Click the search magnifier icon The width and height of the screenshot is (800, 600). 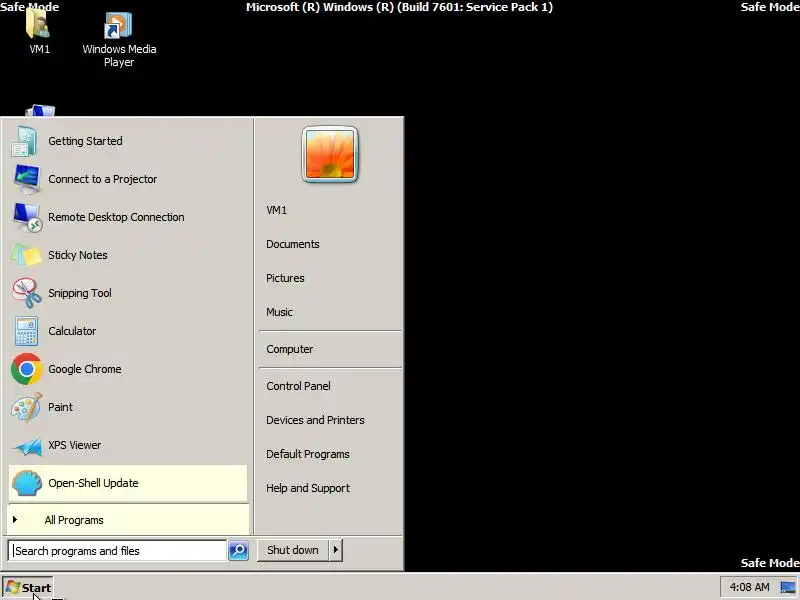[238, 551]
